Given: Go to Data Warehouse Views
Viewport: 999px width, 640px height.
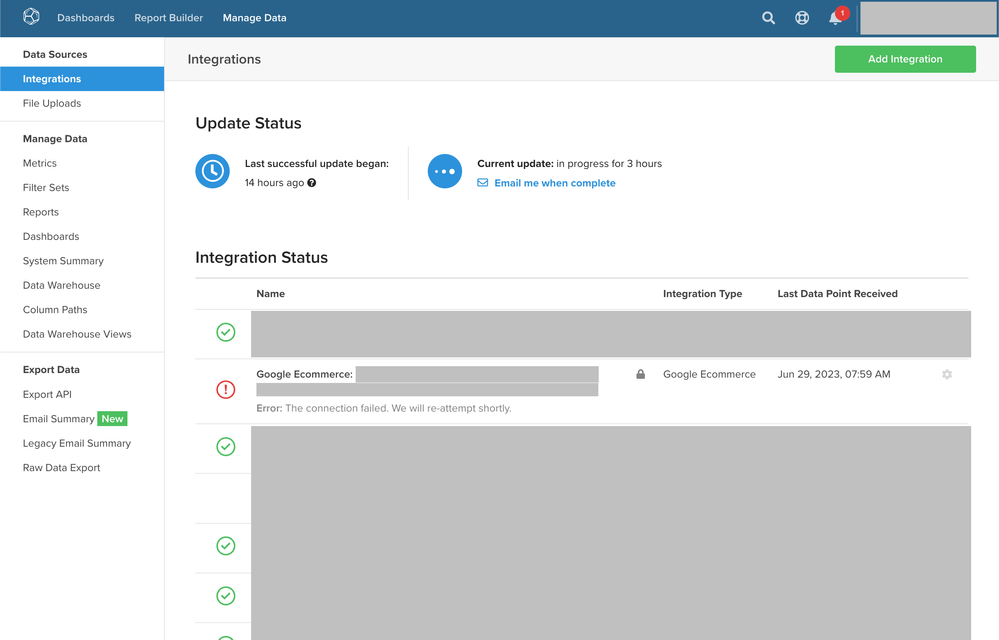Looking at the screenshot, I should (x=77, y=334).
